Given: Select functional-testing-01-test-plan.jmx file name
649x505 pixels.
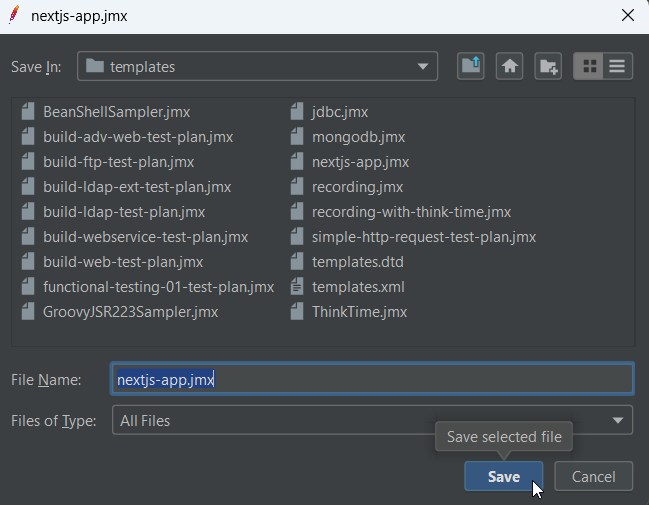Looking at the screenshot, I should (x=159, y=287).
